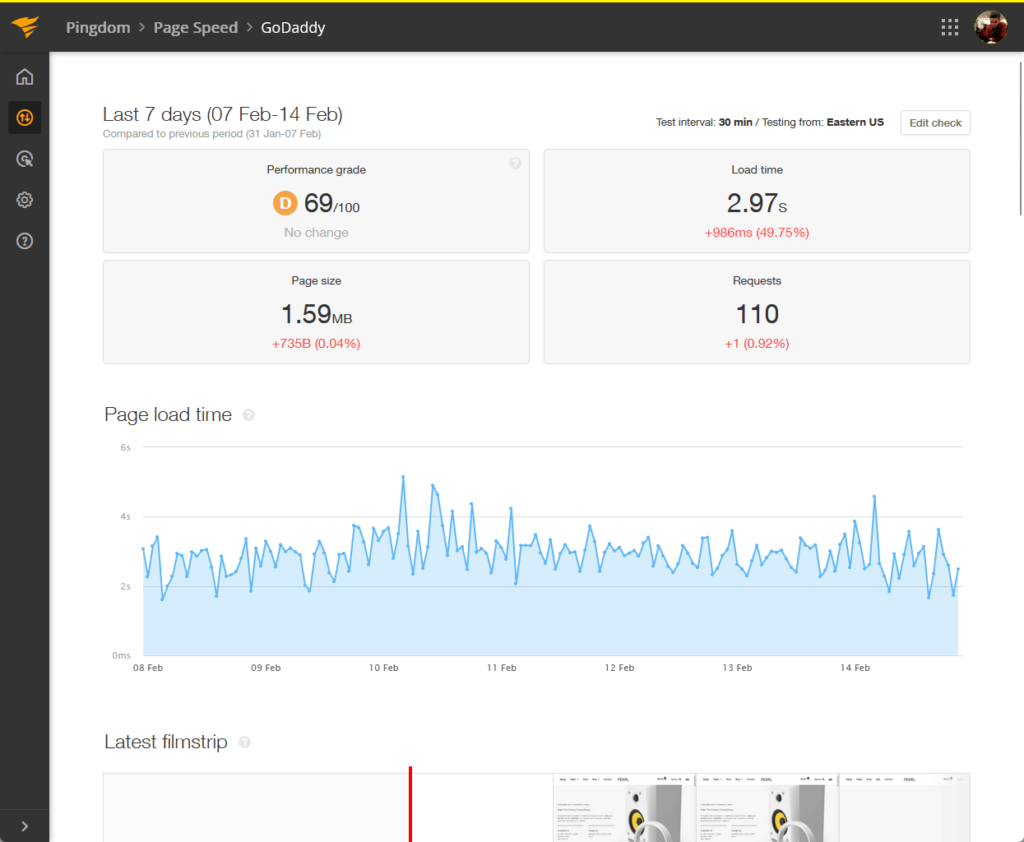Click the Latest filmstrip help icon
Image resolution: width=1024 pixels, height=842 pixels.
click(245, 742)
